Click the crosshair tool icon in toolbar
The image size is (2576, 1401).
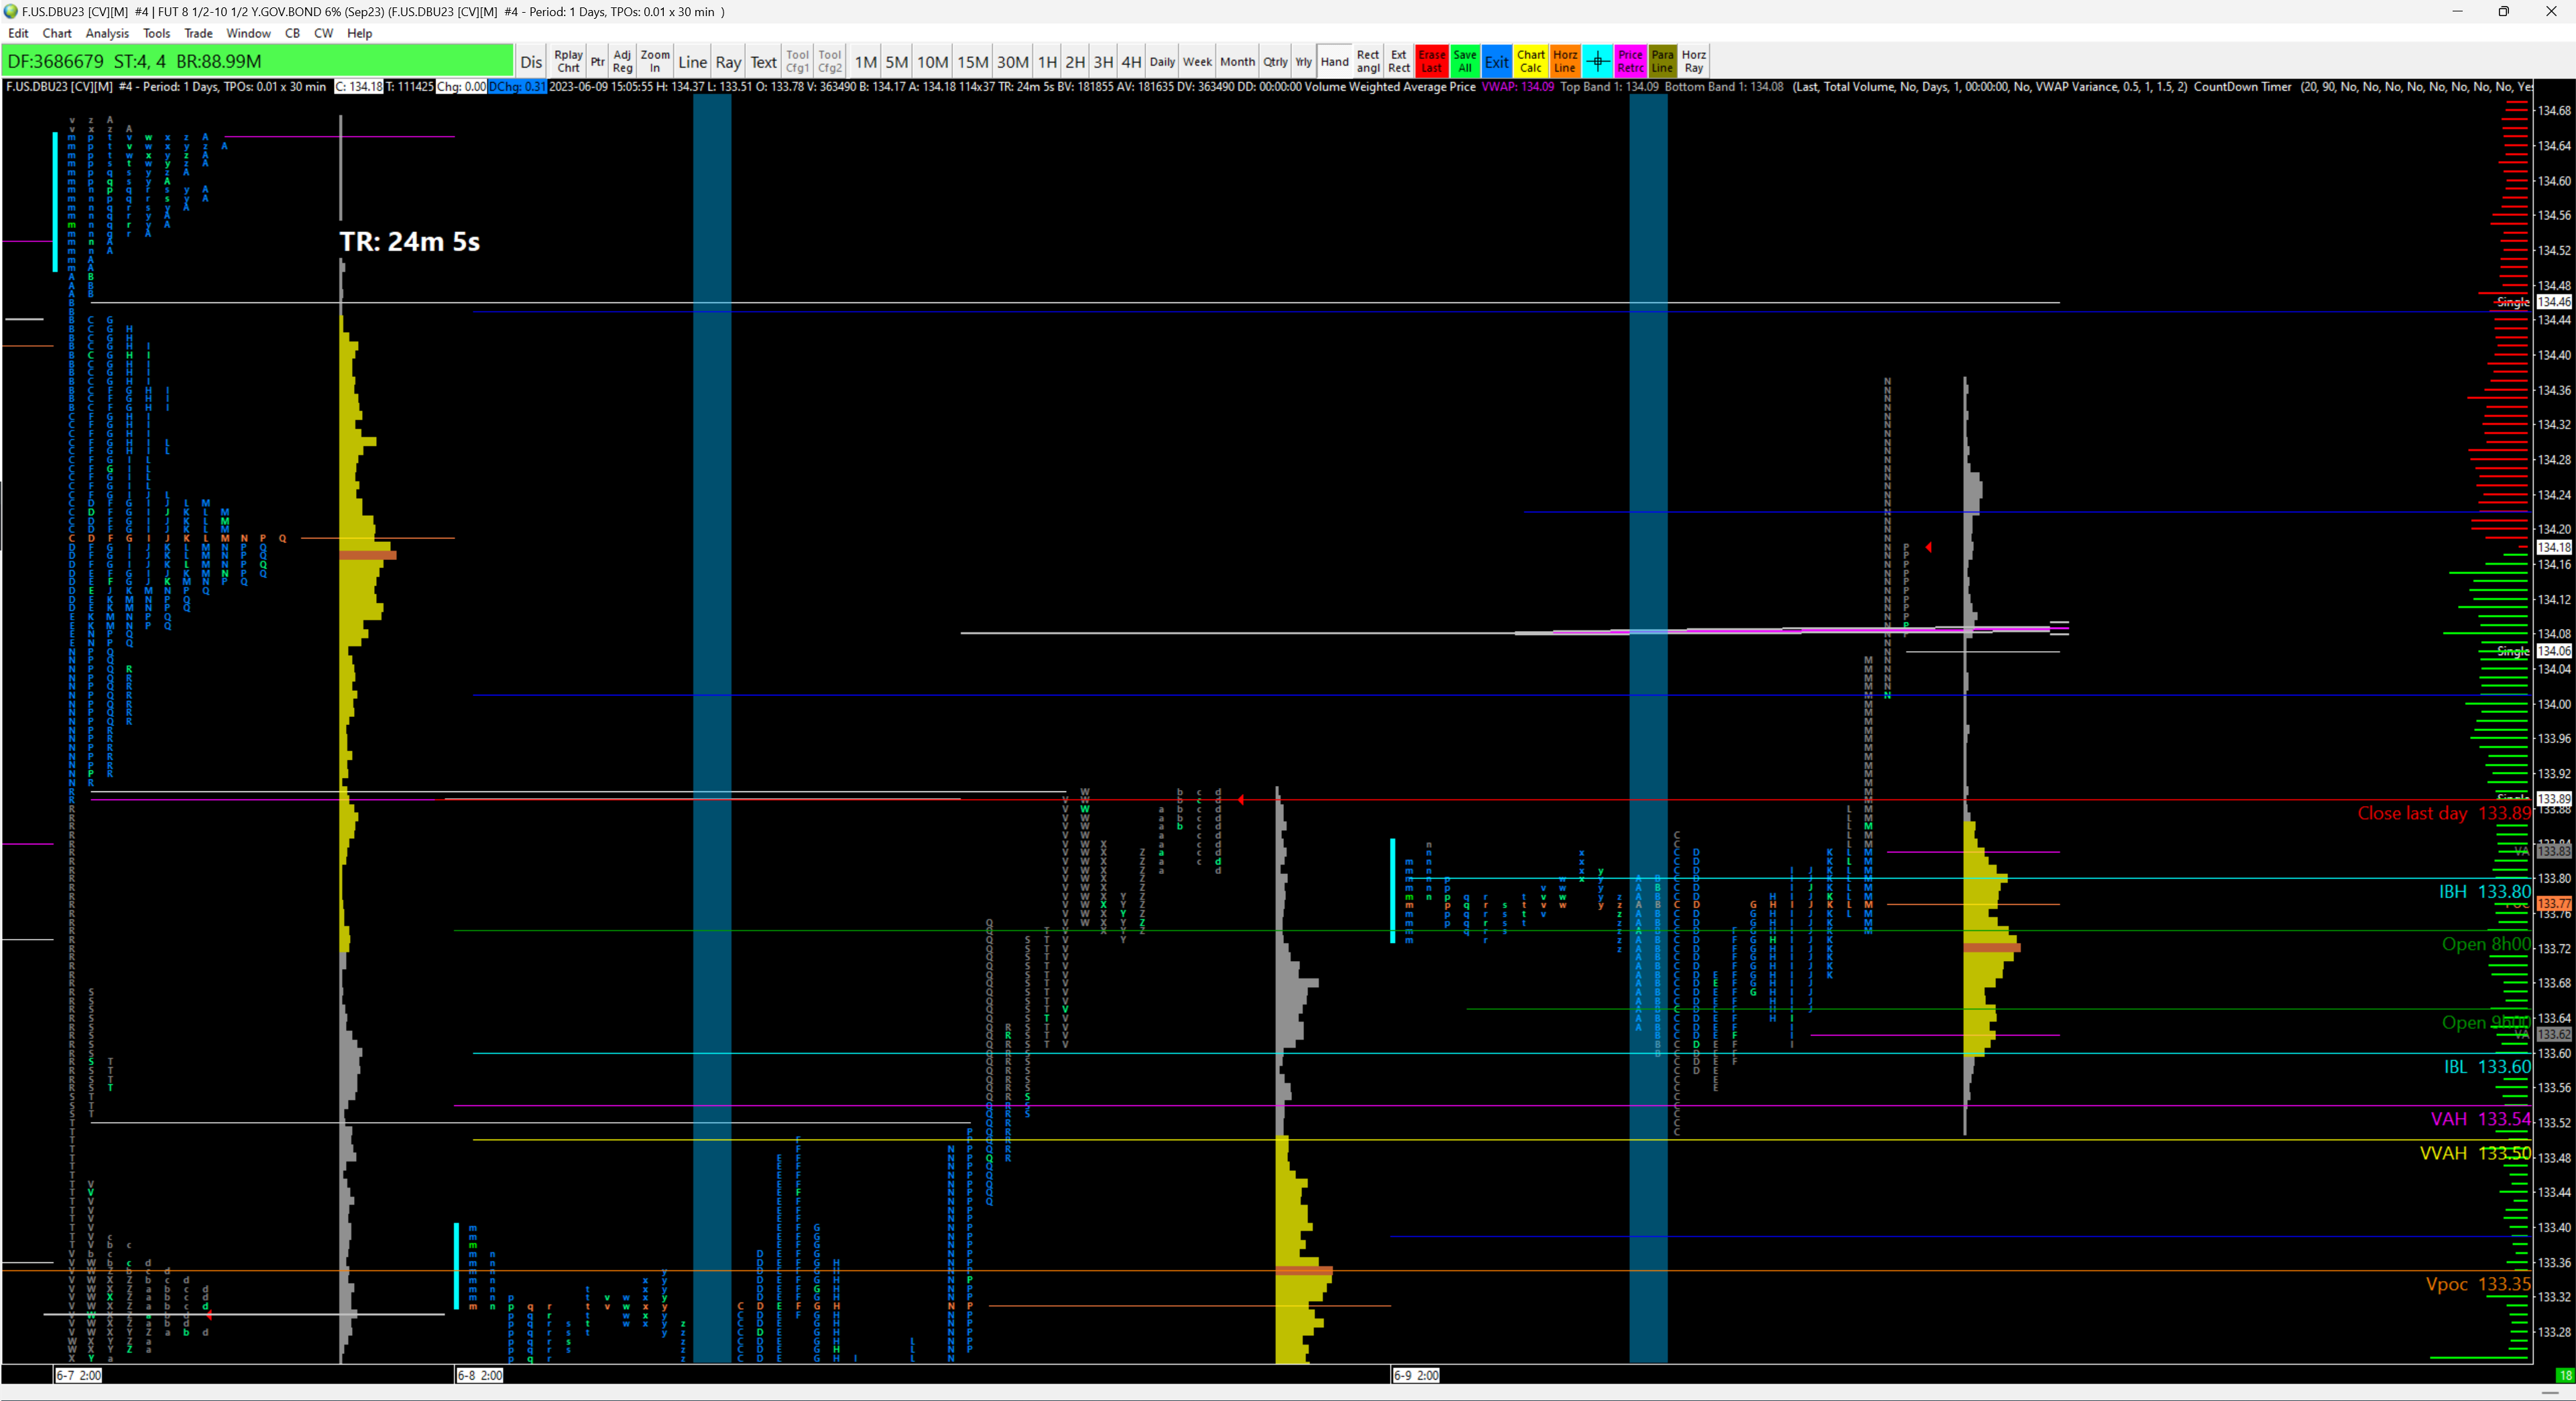click(x=1597, y=61)
